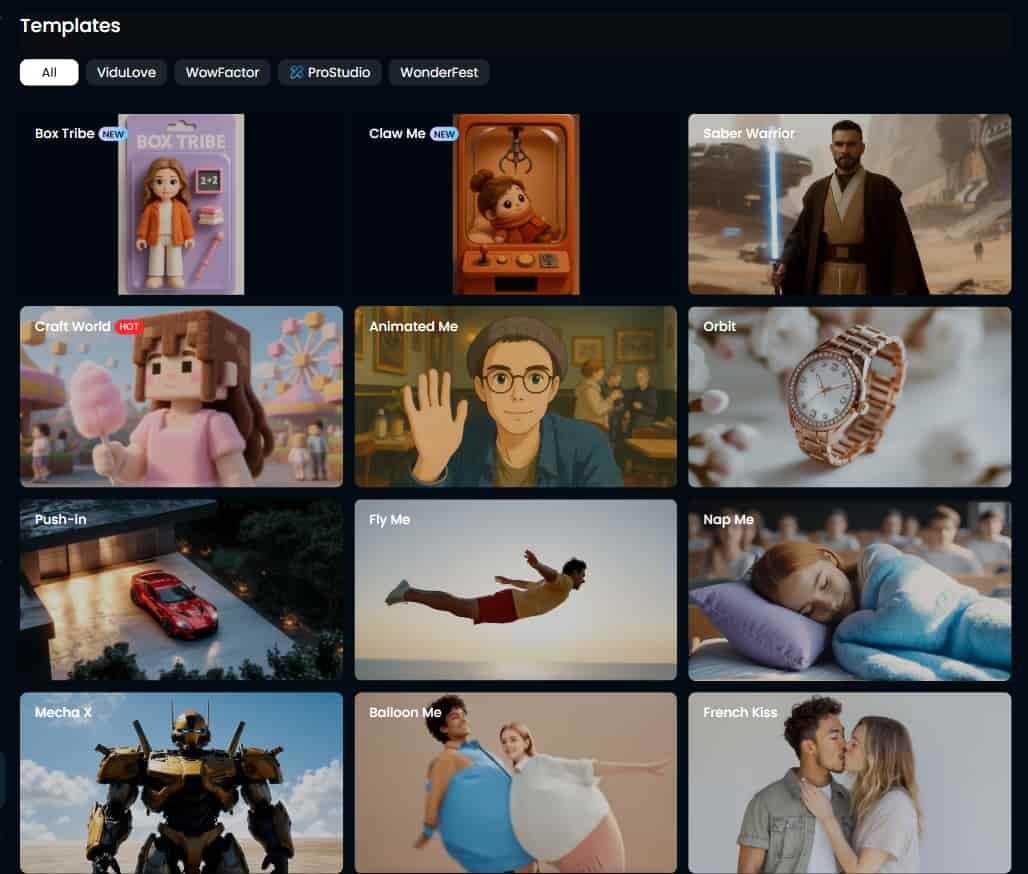Open the Animated Me template

tap(515, 397)
